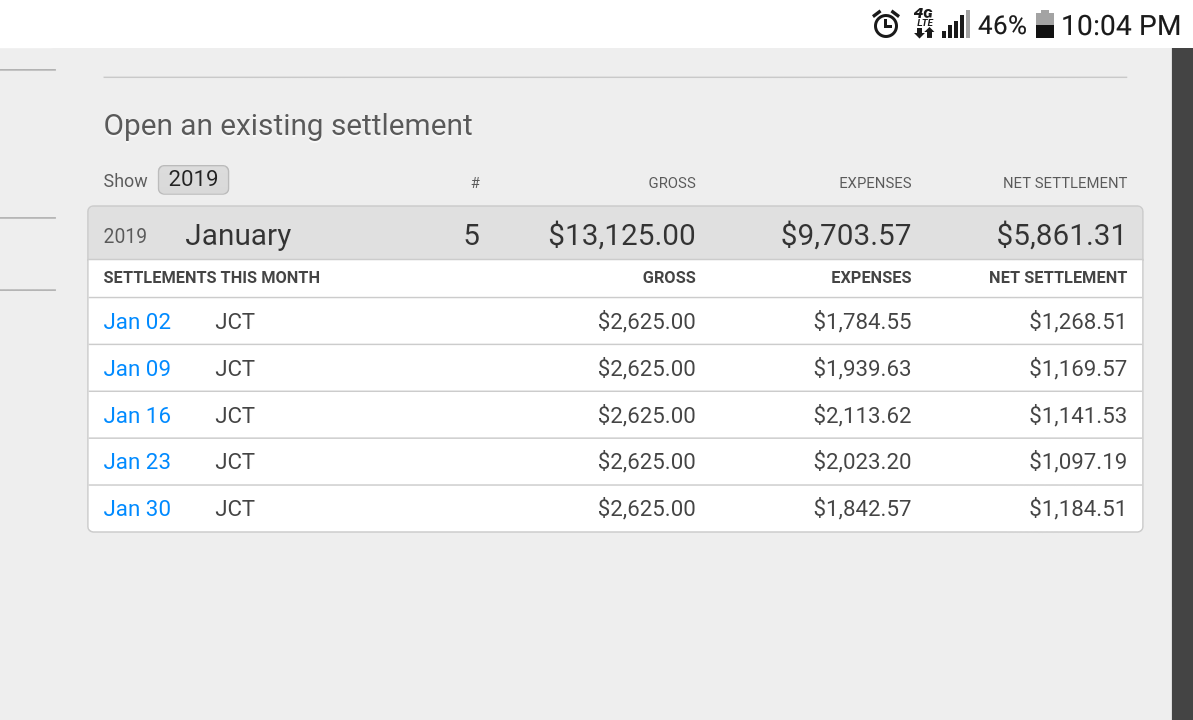Click the January total gross $13,125.00
1193x720 pixels.
coord(622,234)
